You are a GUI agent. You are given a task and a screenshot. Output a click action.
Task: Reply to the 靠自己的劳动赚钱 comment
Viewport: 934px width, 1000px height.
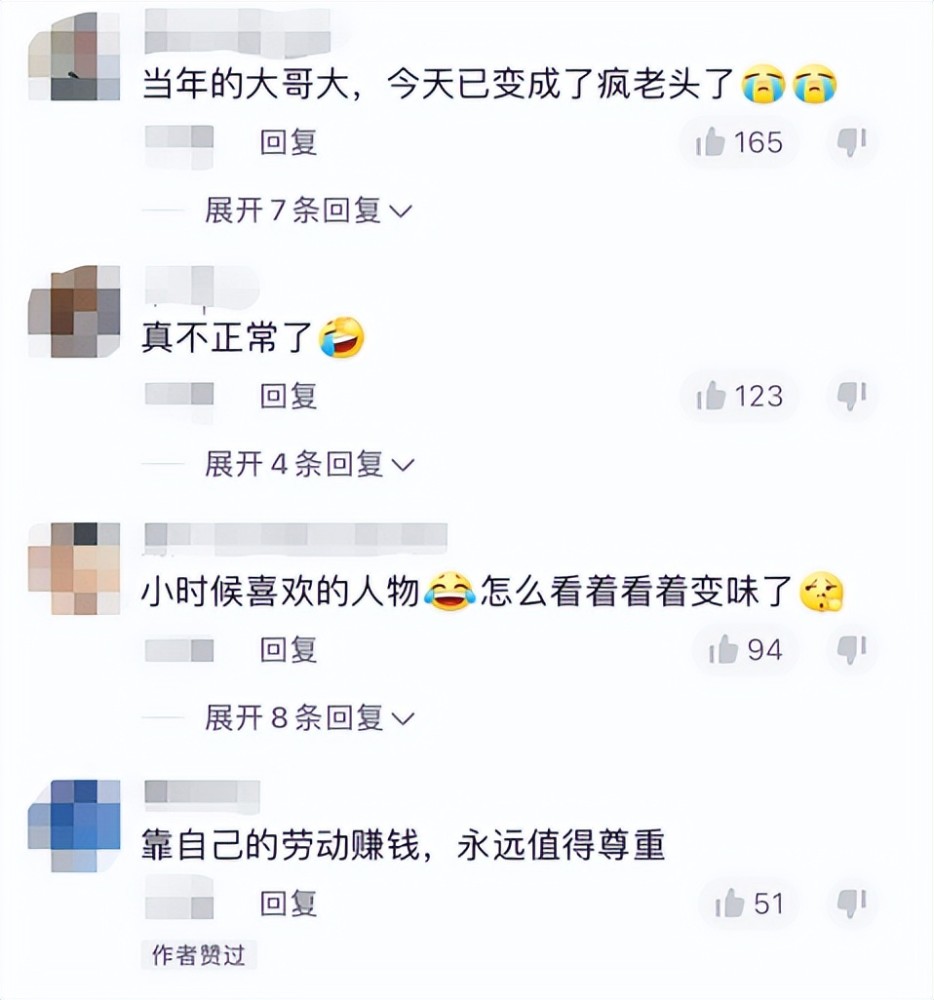pyautogui.click(x=288, y=903)
